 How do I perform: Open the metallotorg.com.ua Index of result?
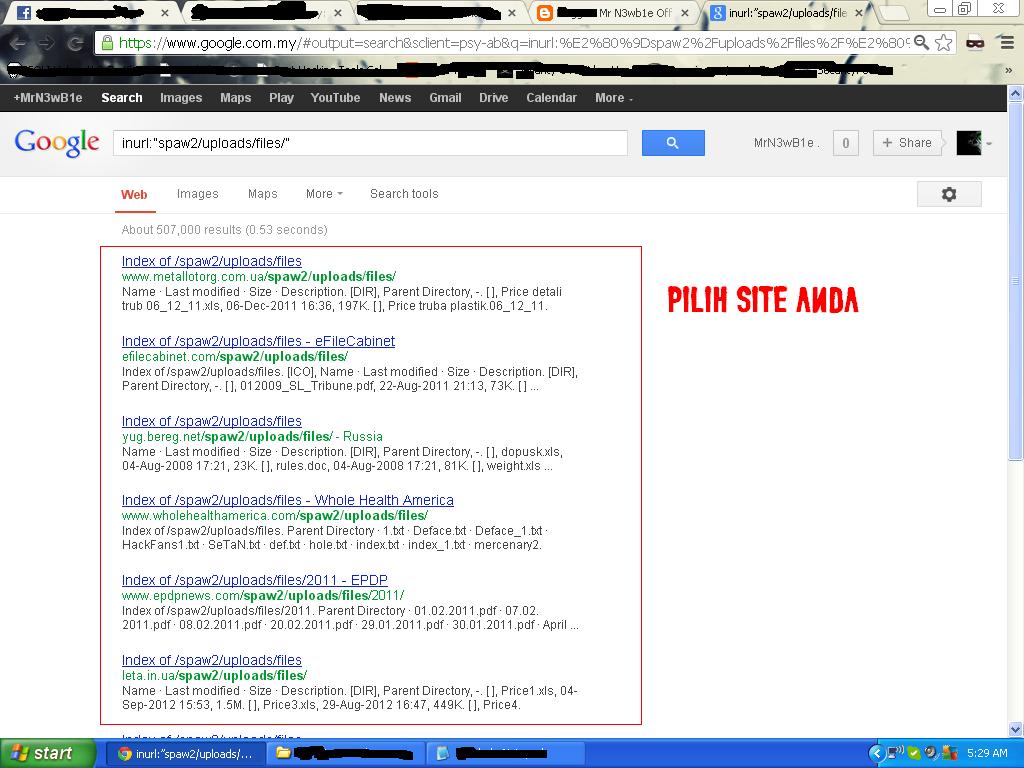[x=212, y=261]
